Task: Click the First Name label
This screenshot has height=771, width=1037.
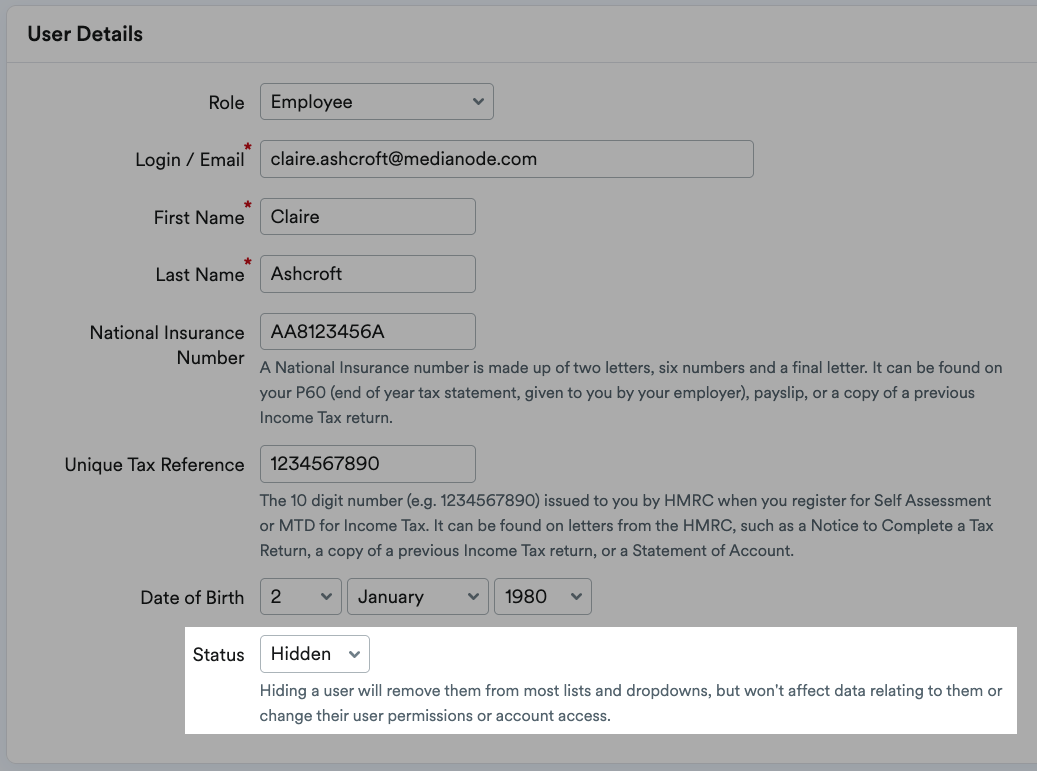Action: (x=199, y=218)
